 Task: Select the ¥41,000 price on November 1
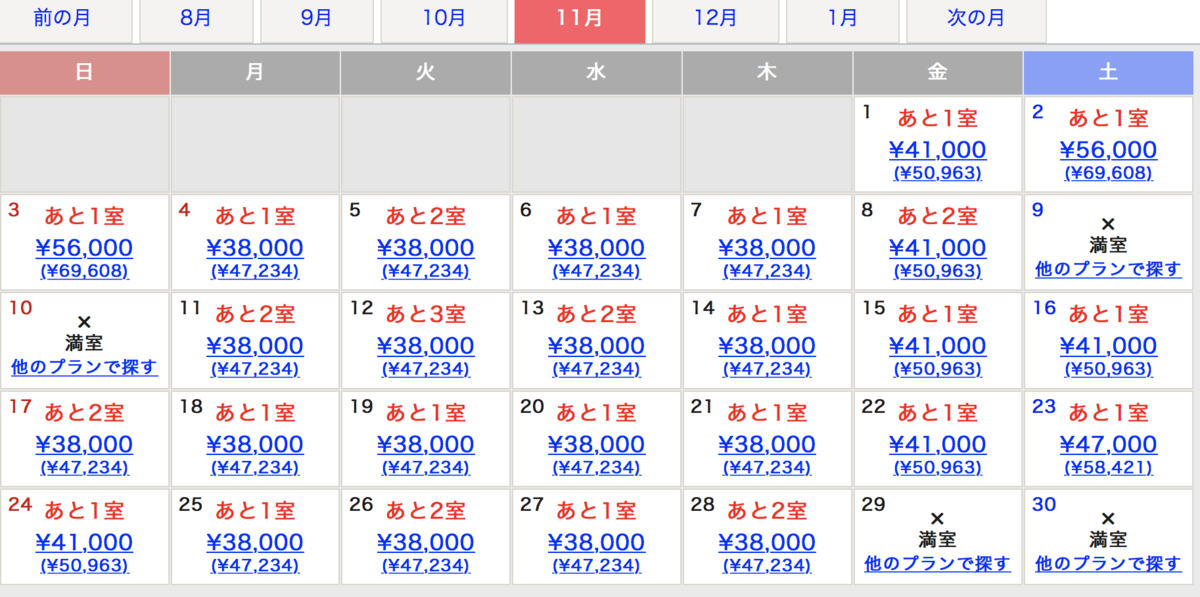937,150
